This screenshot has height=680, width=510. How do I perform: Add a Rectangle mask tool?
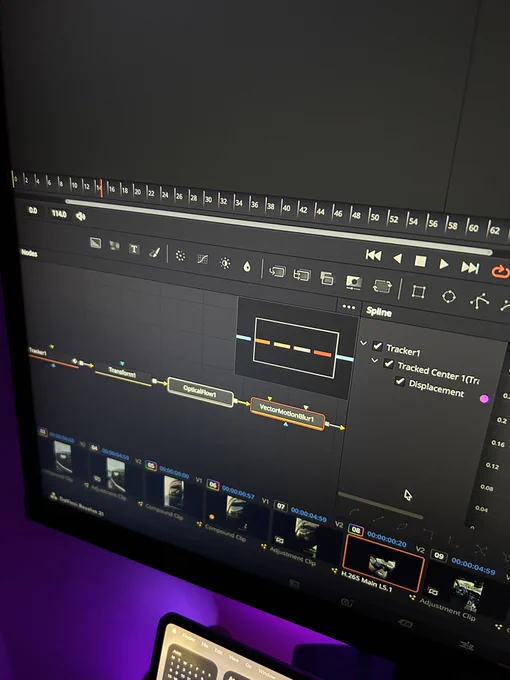418,291
